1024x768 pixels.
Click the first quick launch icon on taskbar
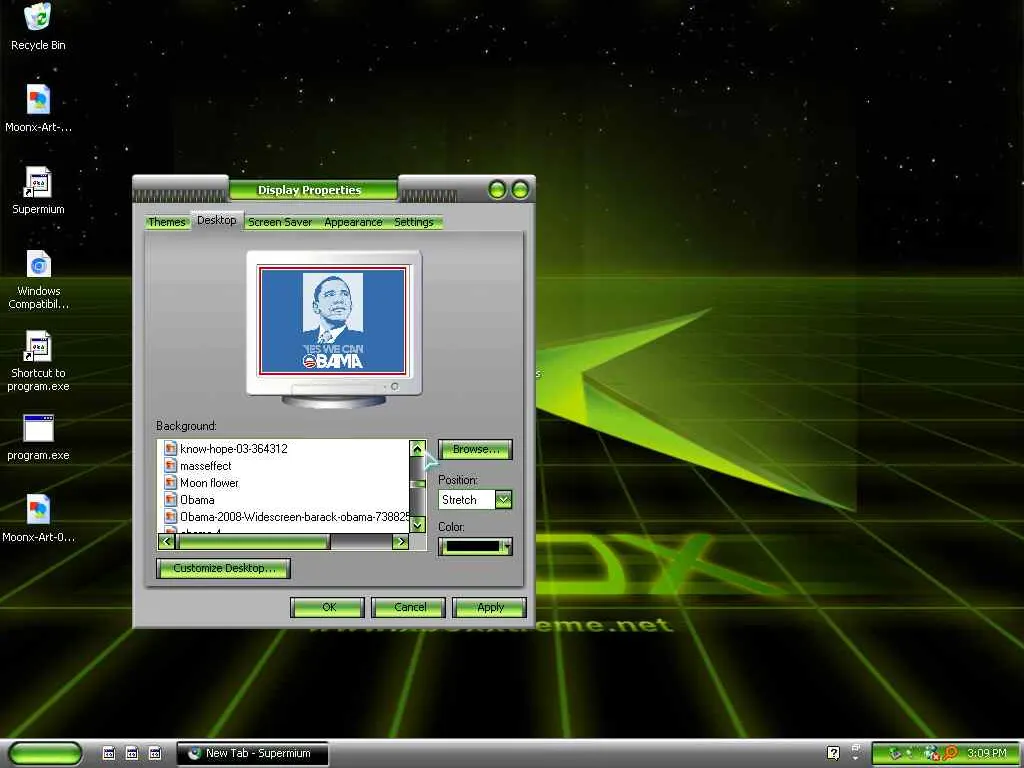pyautogui.click(x=109, y=753)
